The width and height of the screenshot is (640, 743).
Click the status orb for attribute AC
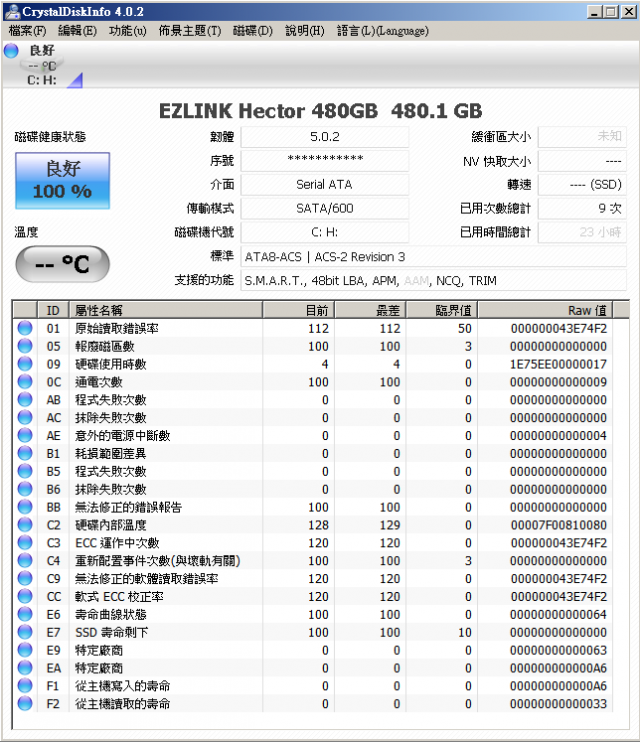pyautogui.click(x=25, y=417)
